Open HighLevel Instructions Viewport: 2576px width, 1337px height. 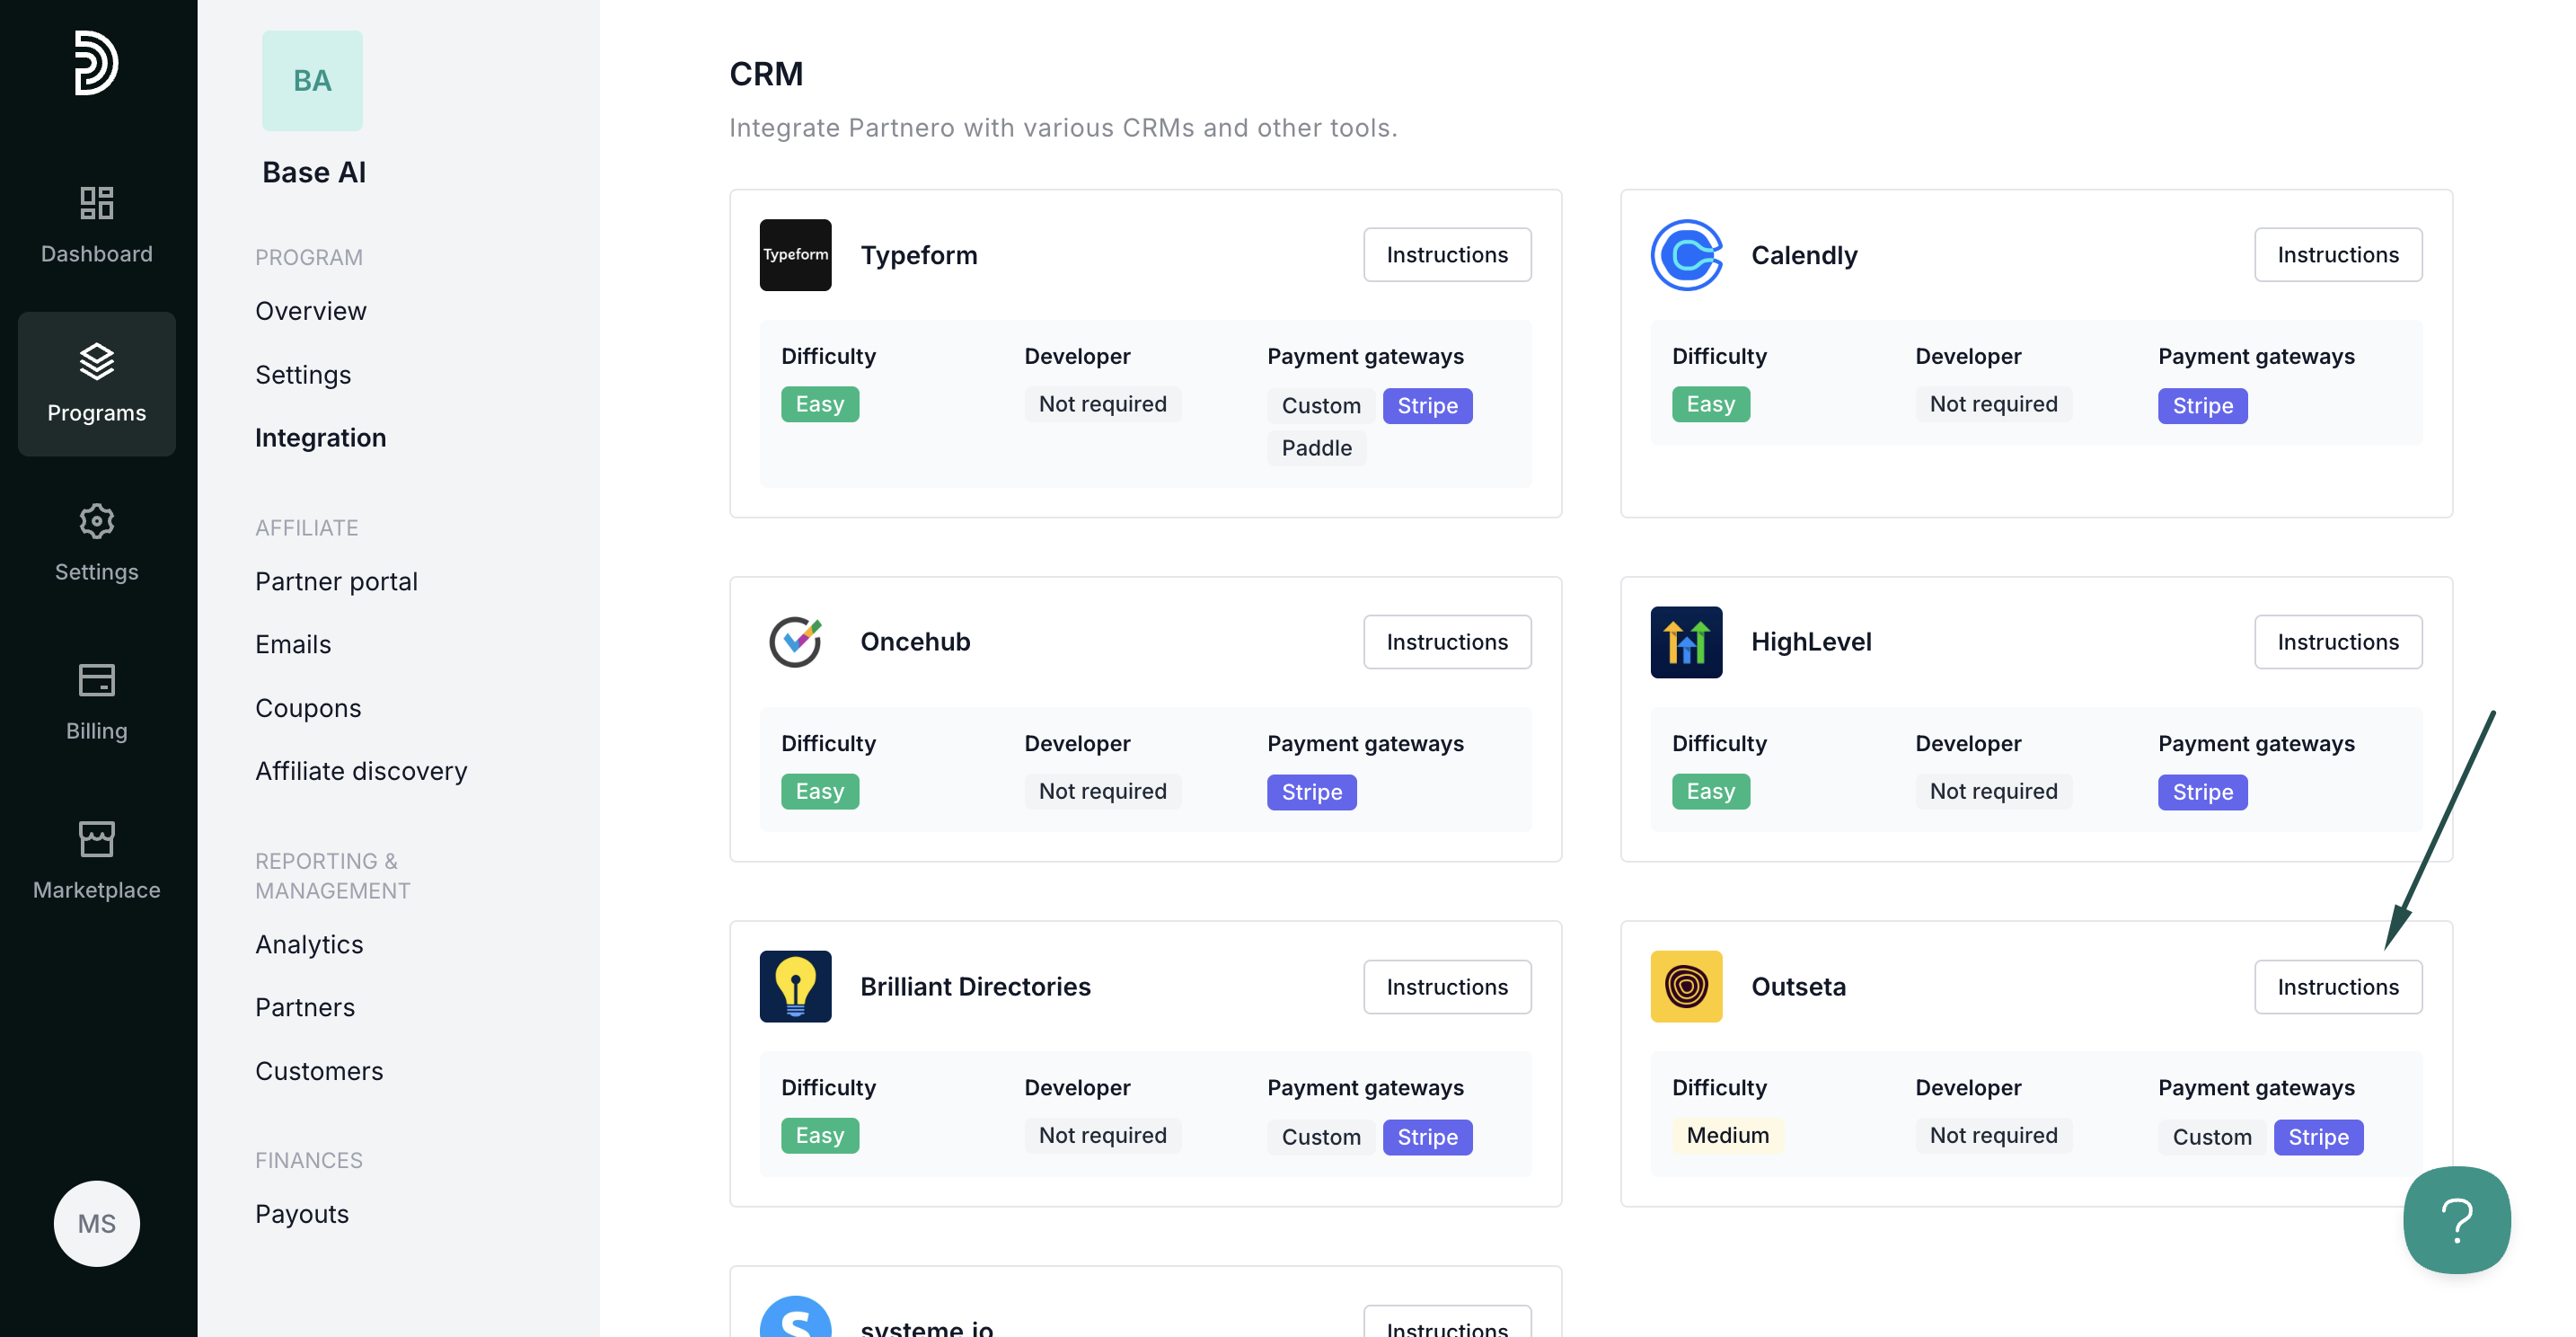(x=2338, y=642)
